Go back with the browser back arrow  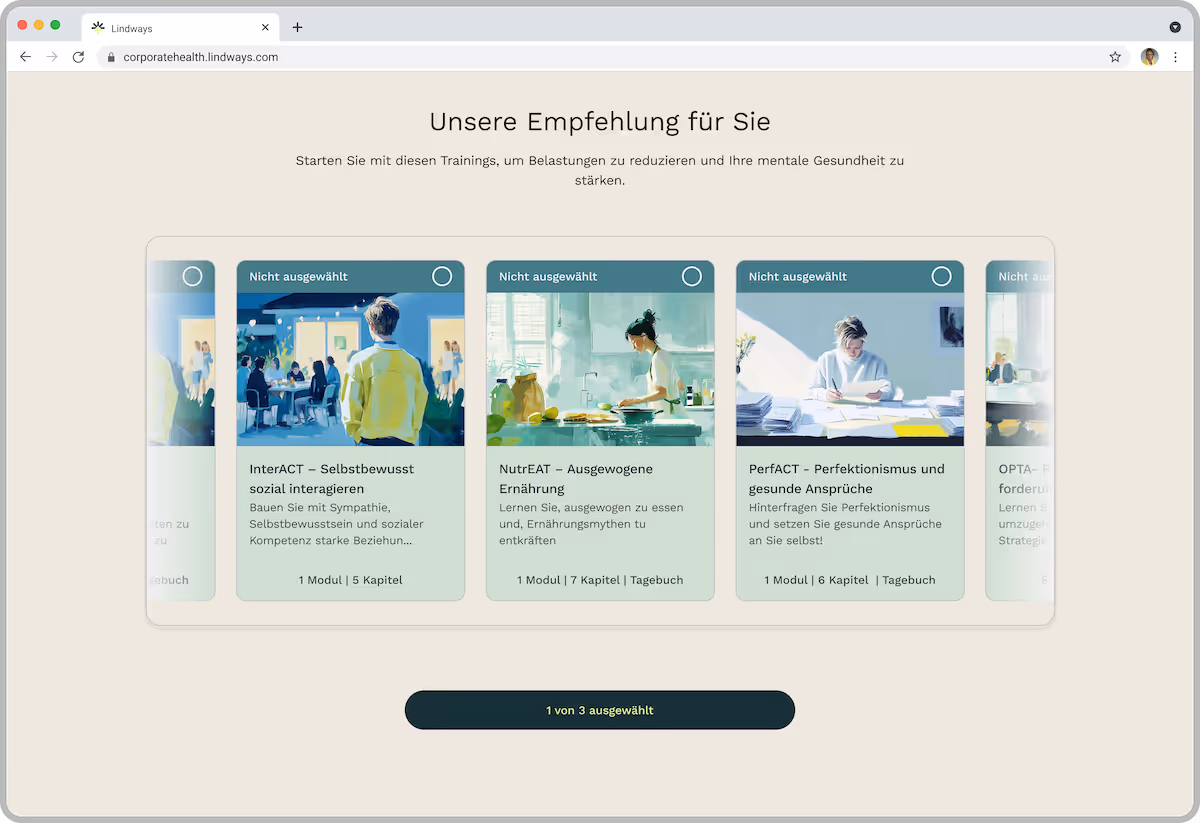point(26,57)
